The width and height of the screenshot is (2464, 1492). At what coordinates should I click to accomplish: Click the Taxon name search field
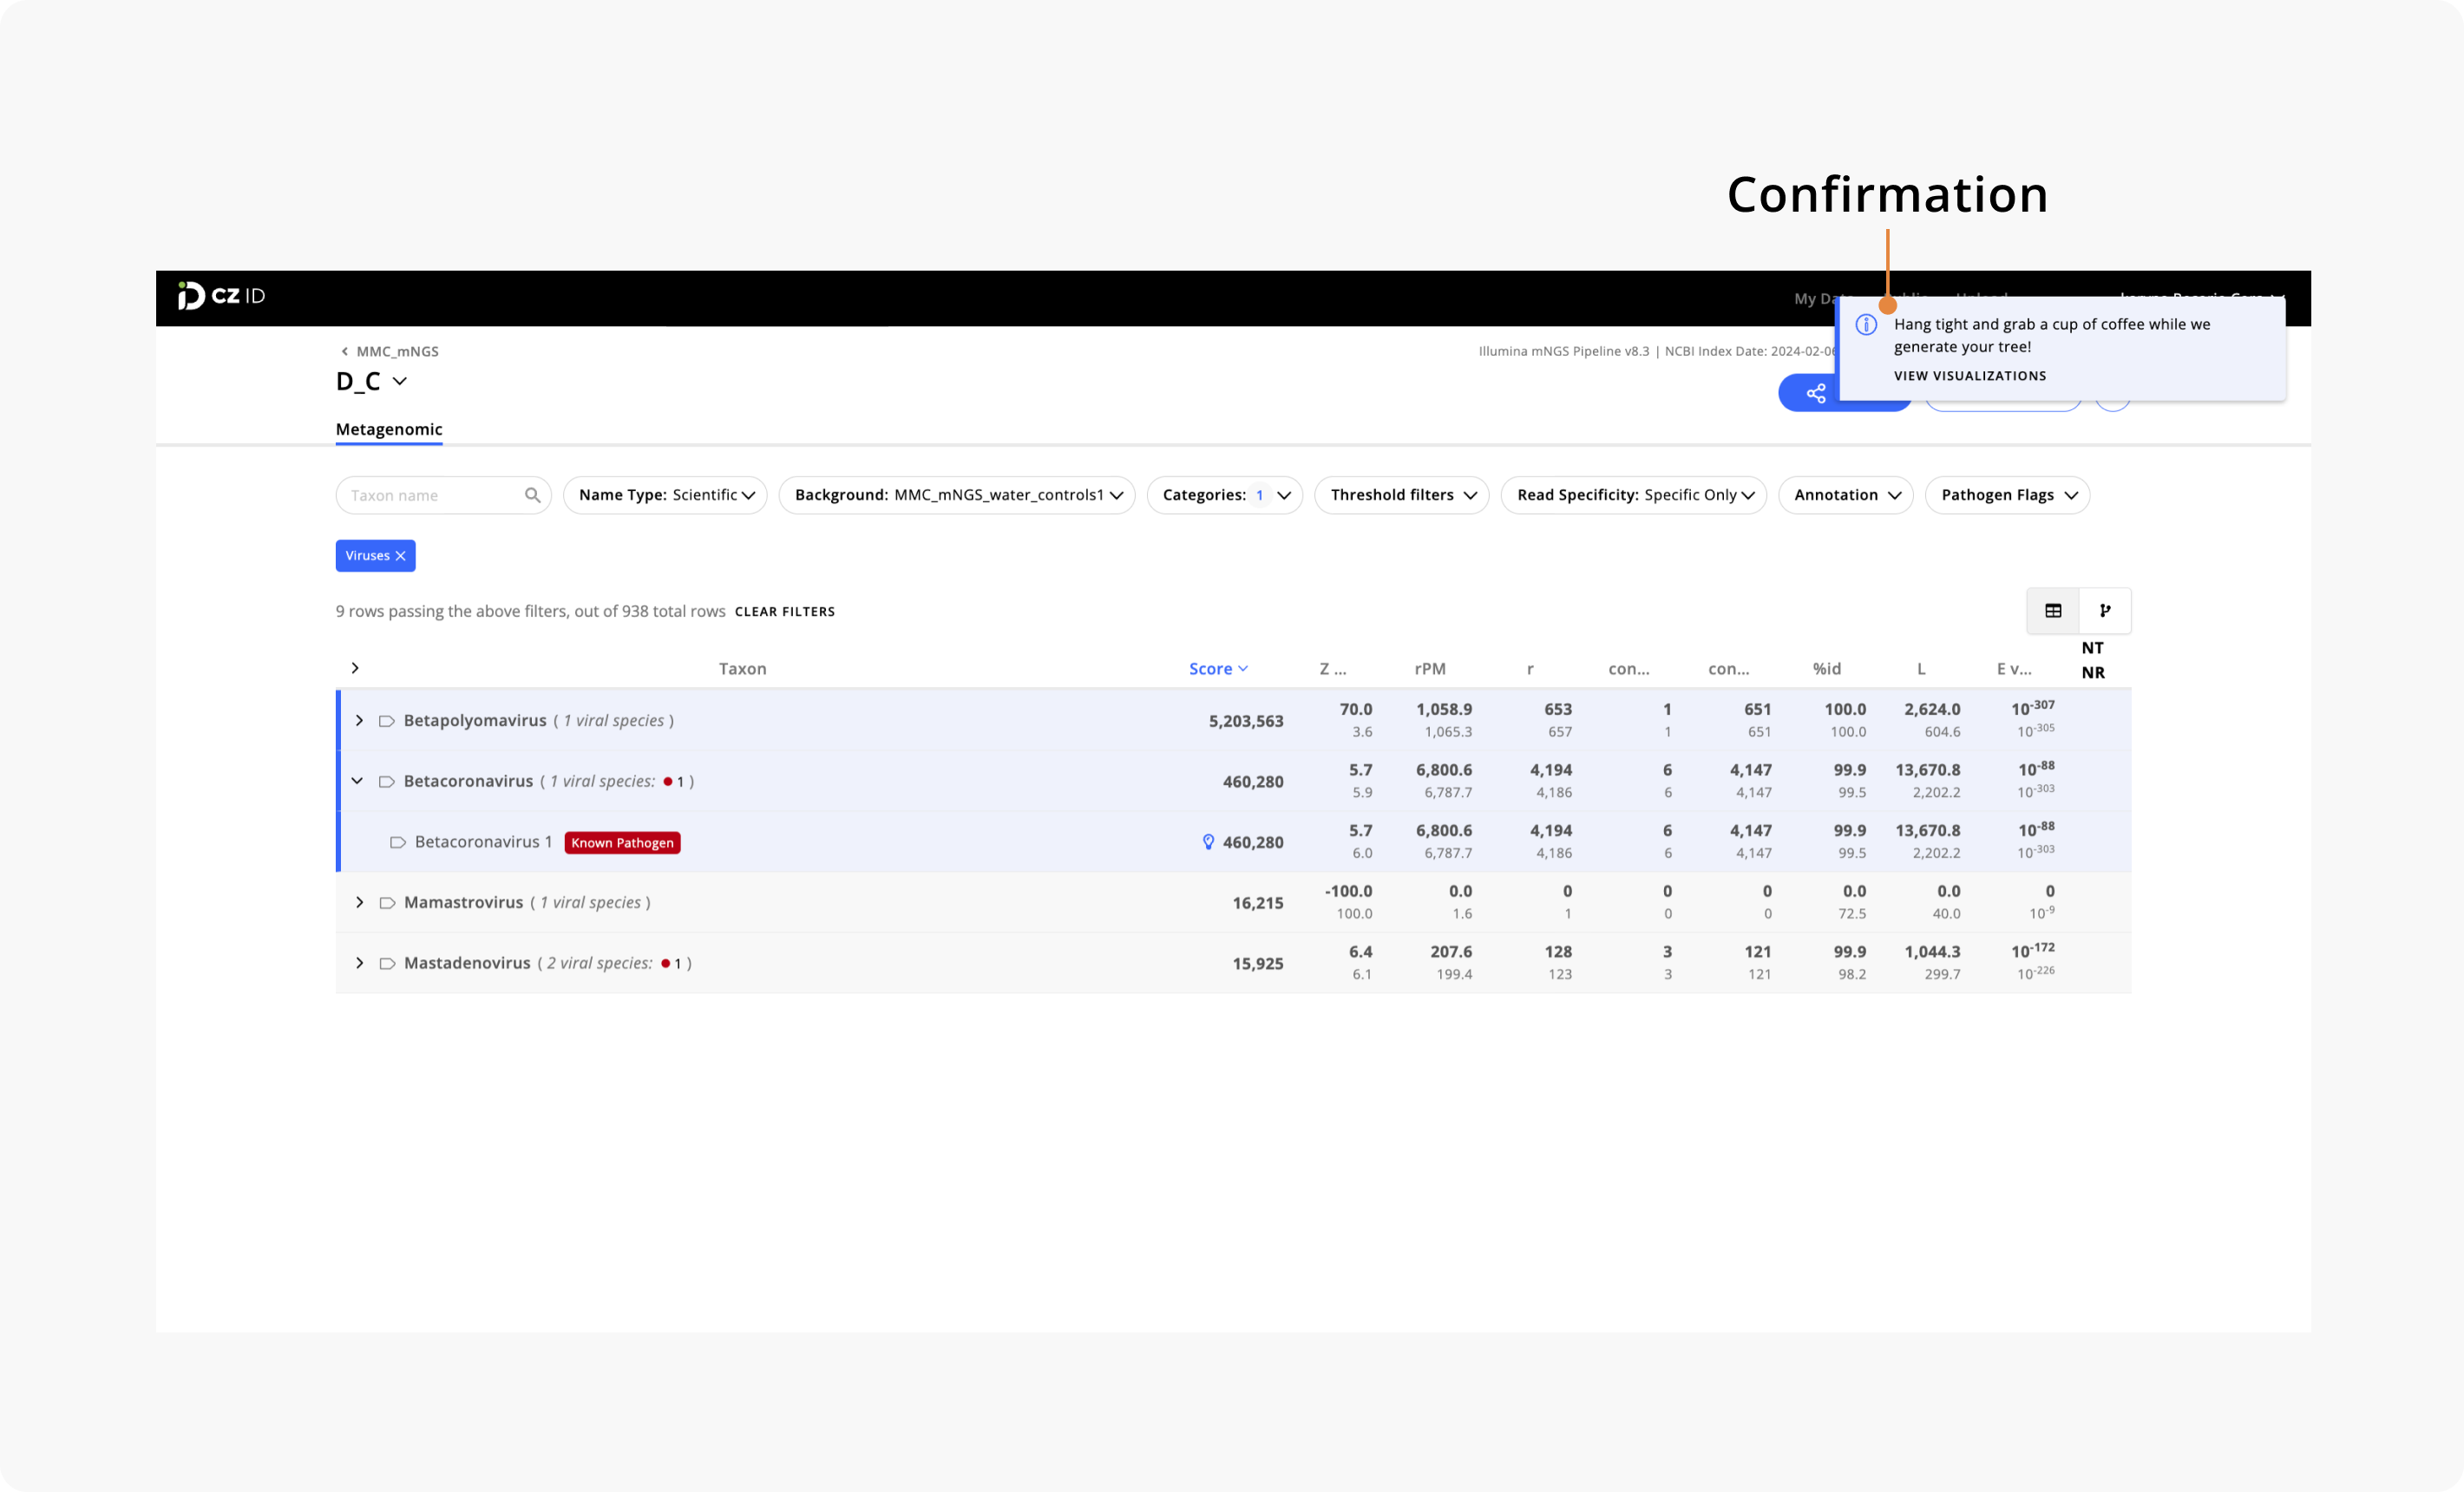click(x=443, y=495)
